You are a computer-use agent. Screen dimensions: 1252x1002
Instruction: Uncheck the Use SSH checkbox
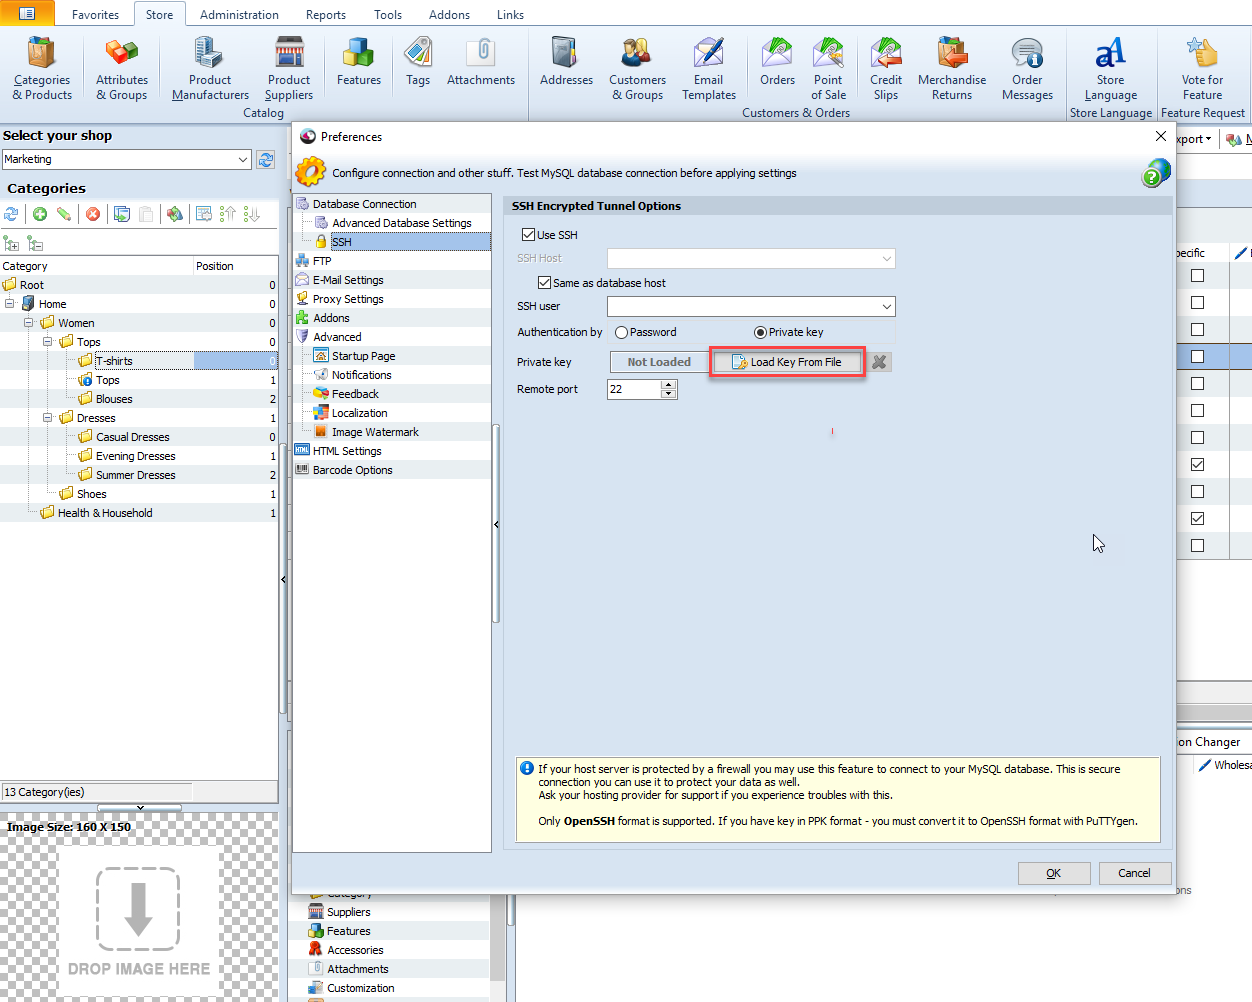529,235
